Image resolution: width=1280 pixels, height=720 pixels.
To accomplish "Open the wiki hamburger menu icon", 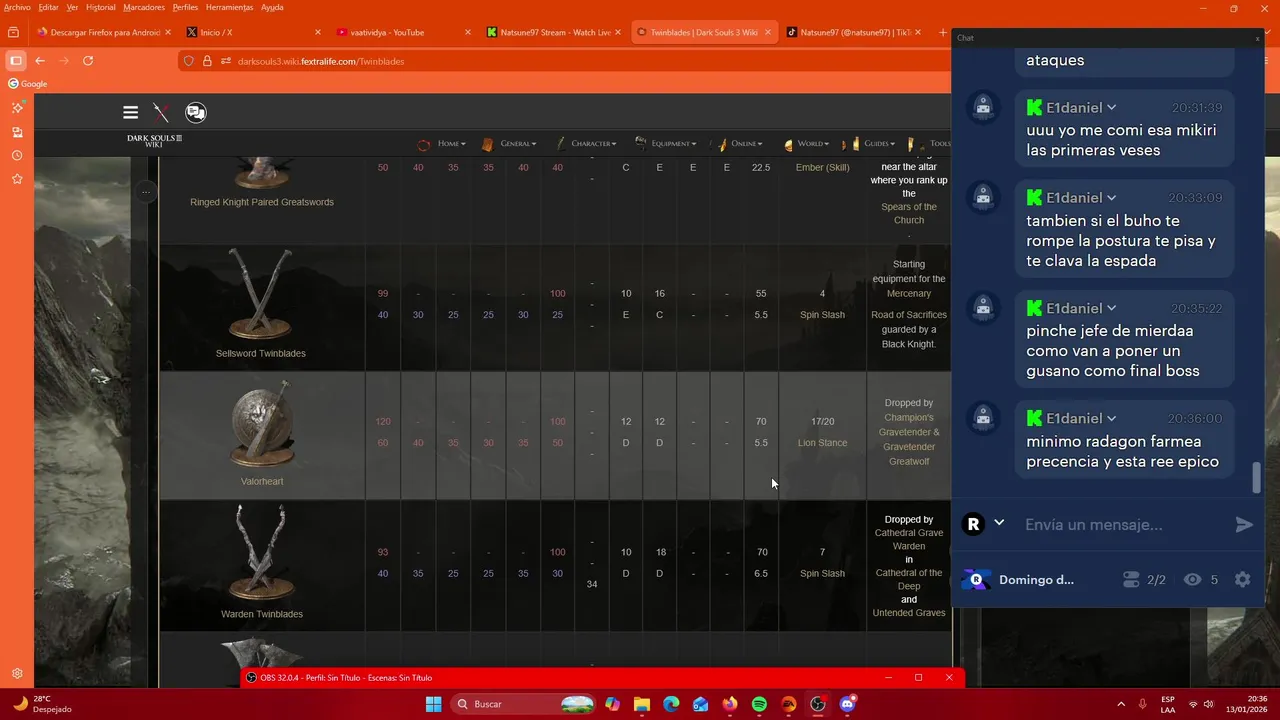I will (x=130, y=112).
